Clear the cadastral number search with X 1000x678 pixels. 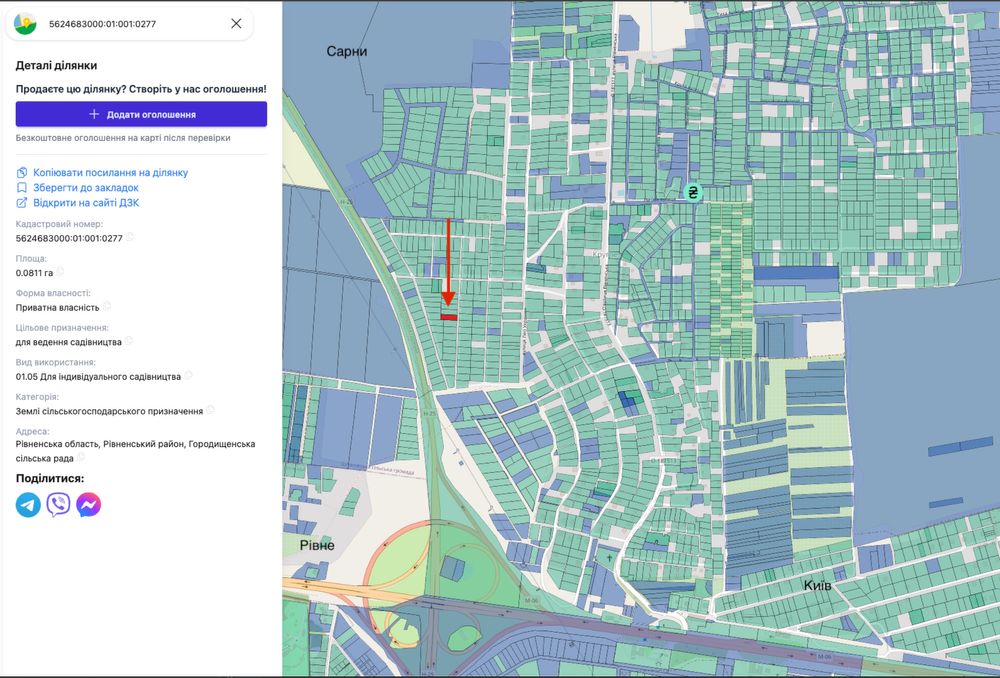point(236,23)
